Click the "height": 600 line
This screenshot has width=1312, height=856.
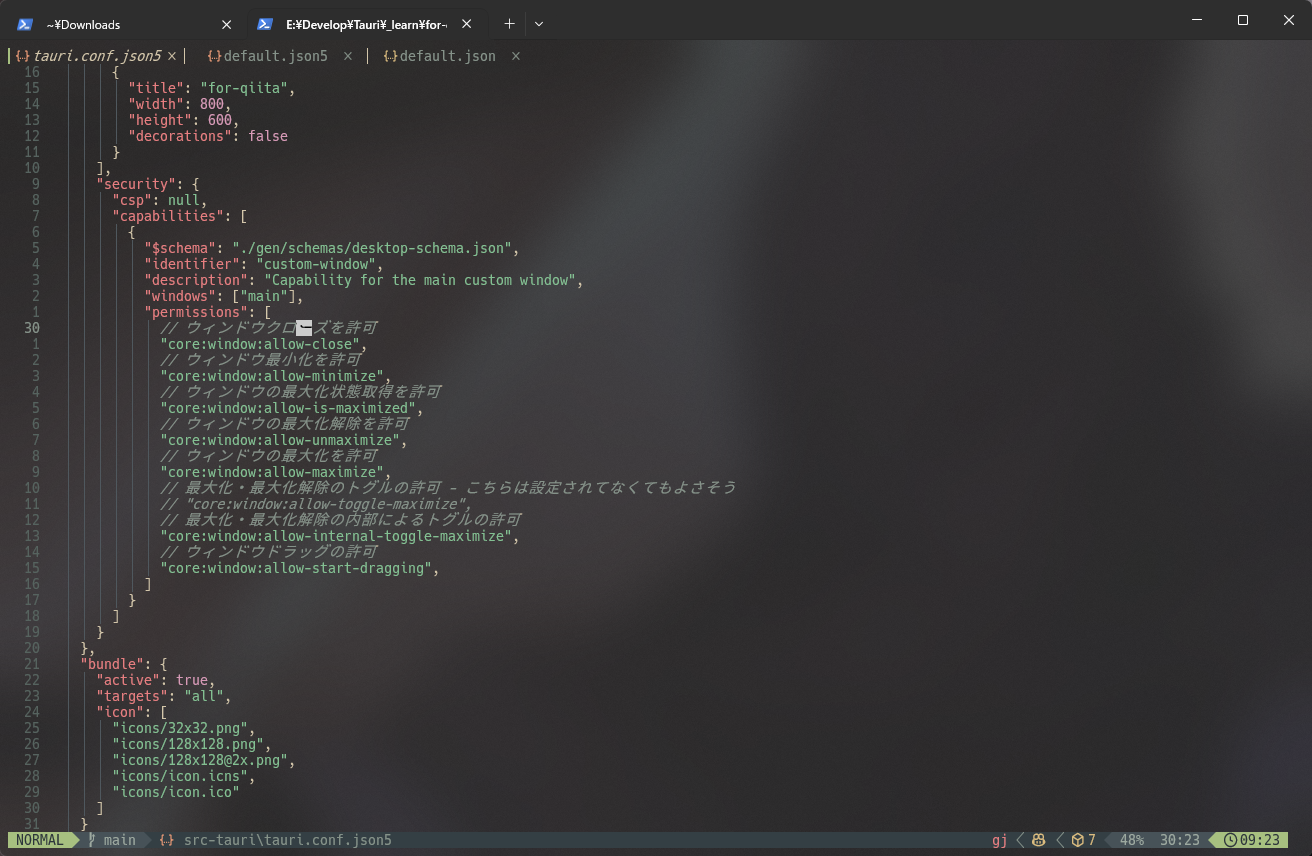coord(184,120)
